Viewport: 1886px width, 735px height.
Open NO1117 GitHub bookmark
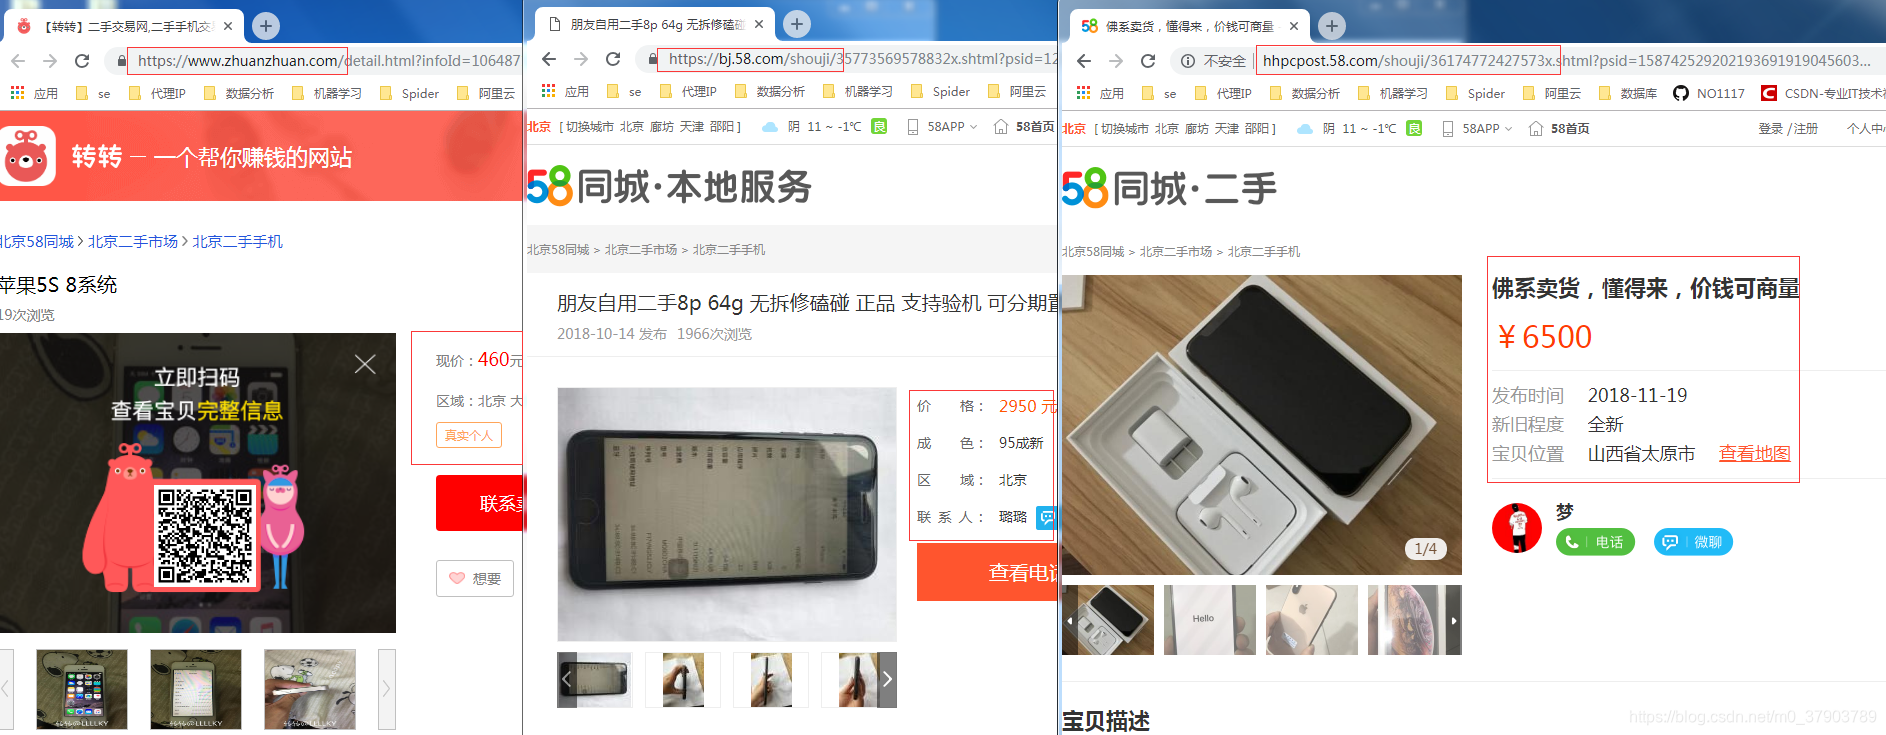point(1709,93)
